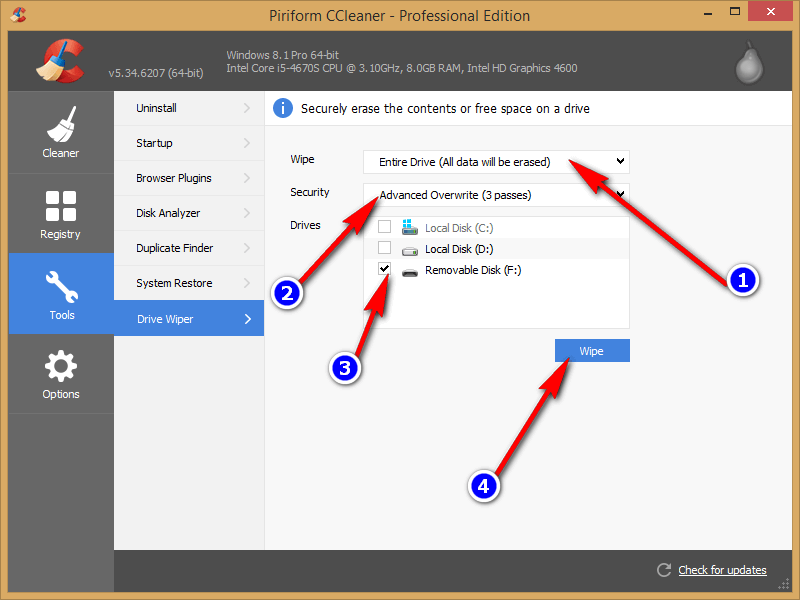Viewport: 800px width, 600px height.
Task: Click the chevron next to Drive Wiper
Action: coord(248,319)
